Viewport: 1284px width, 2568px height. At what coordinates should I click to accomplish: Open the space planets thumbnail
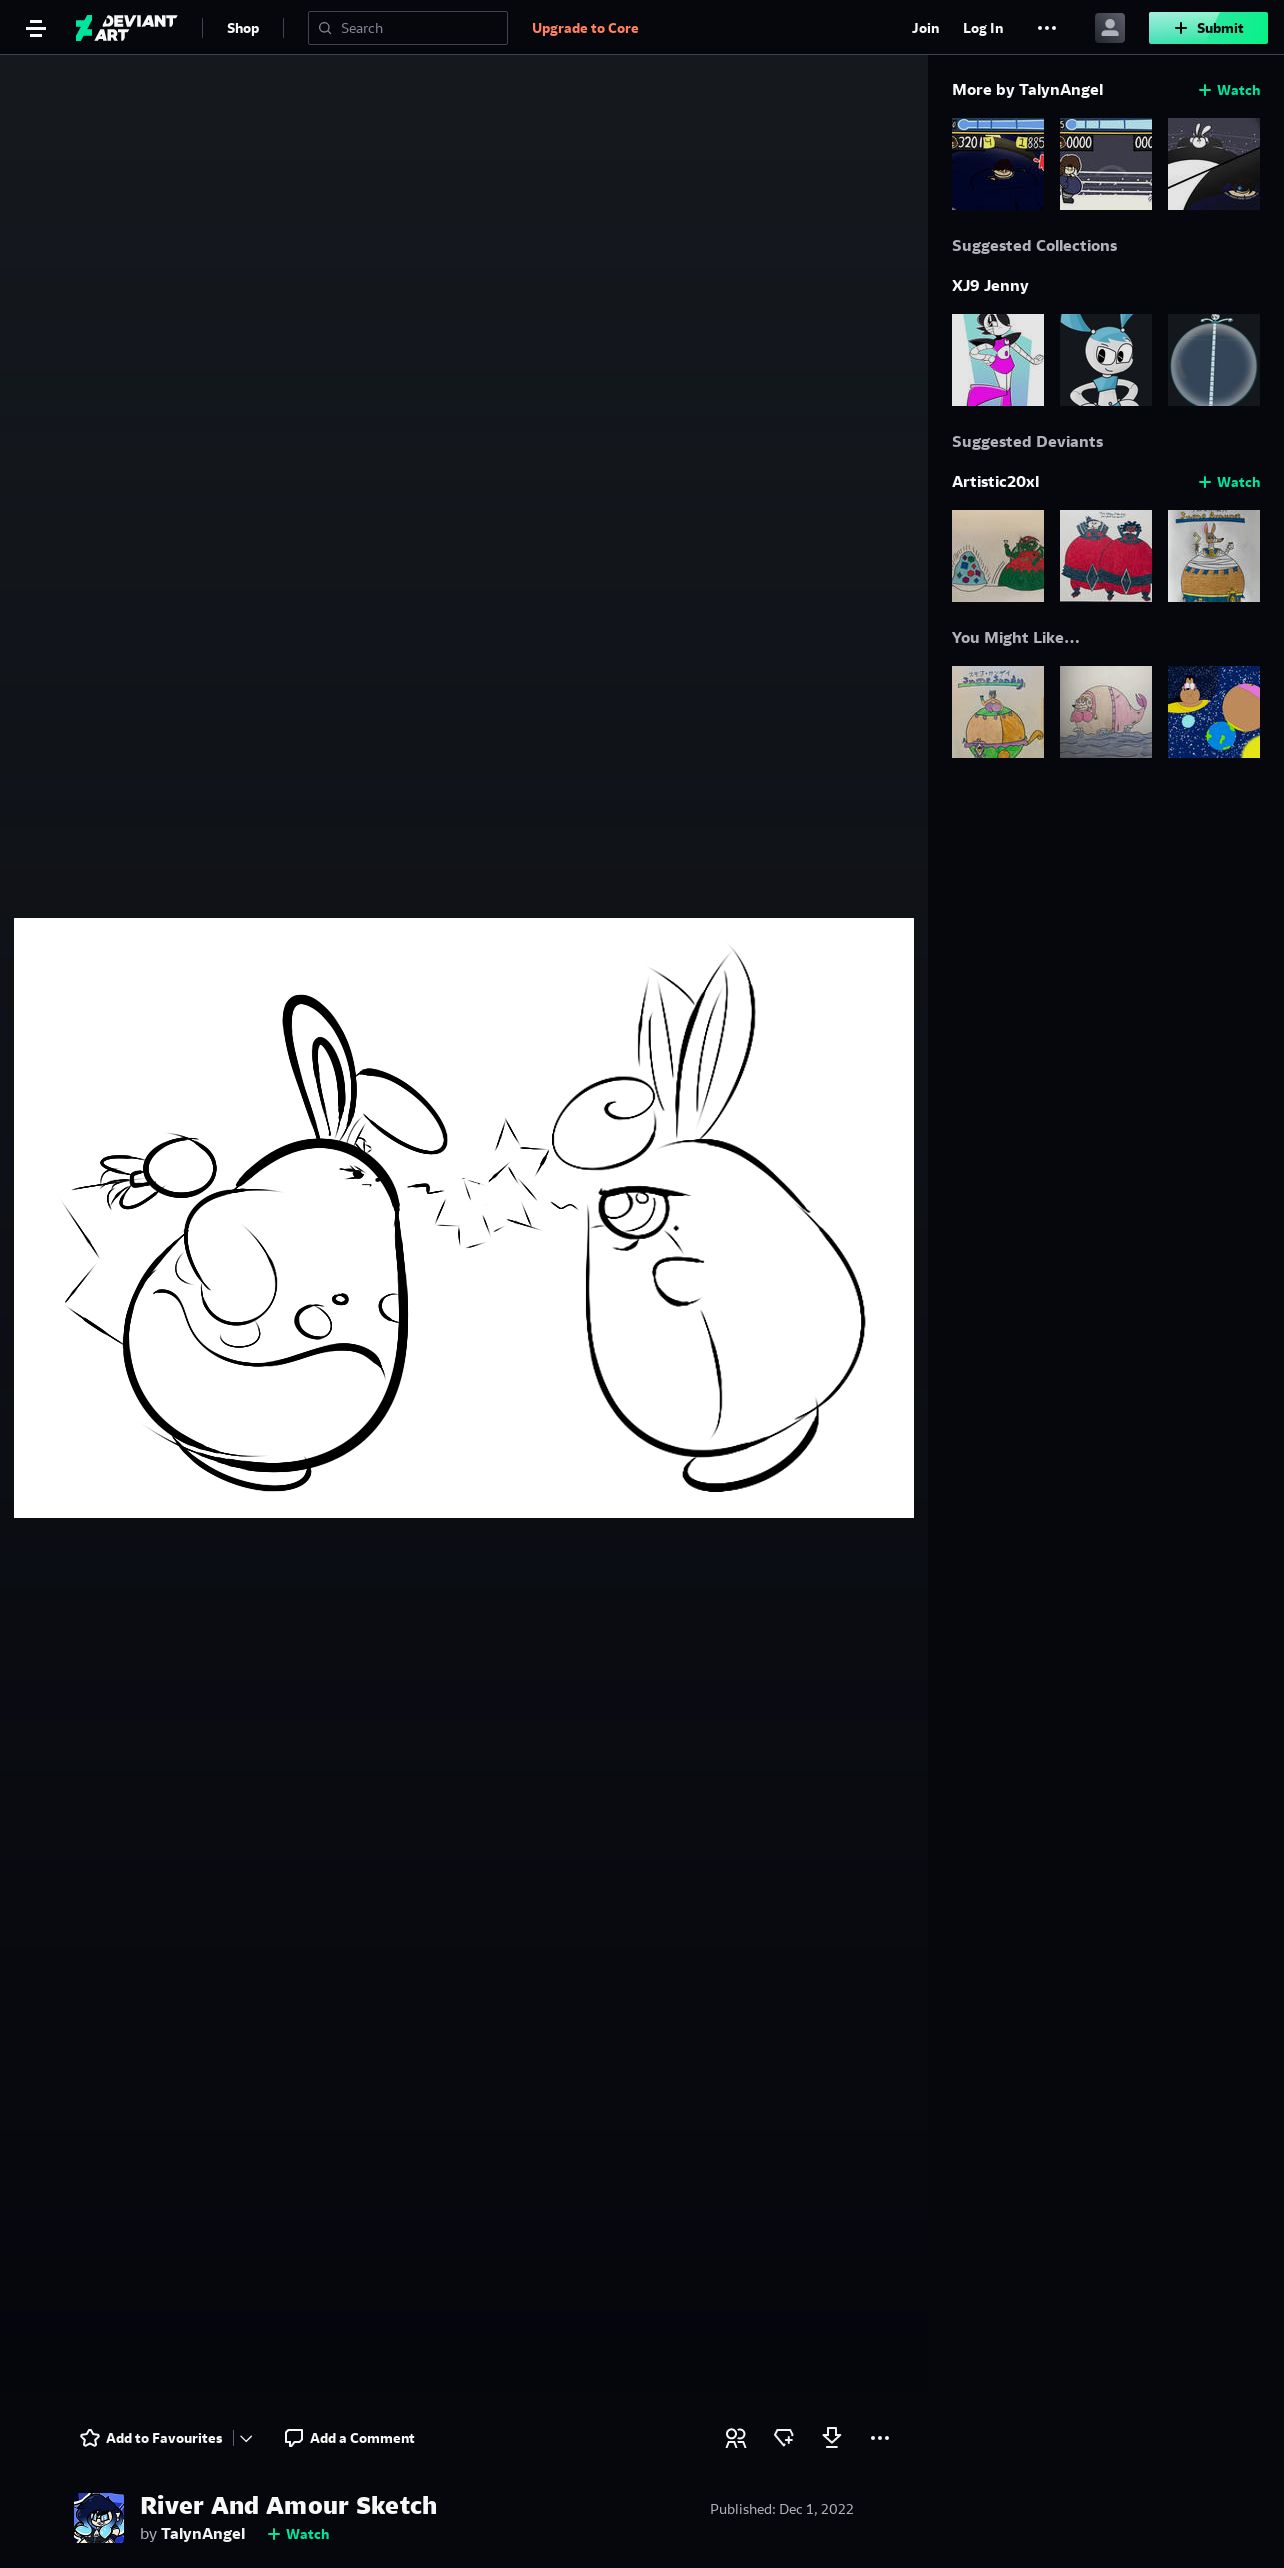coord(1214,712)
